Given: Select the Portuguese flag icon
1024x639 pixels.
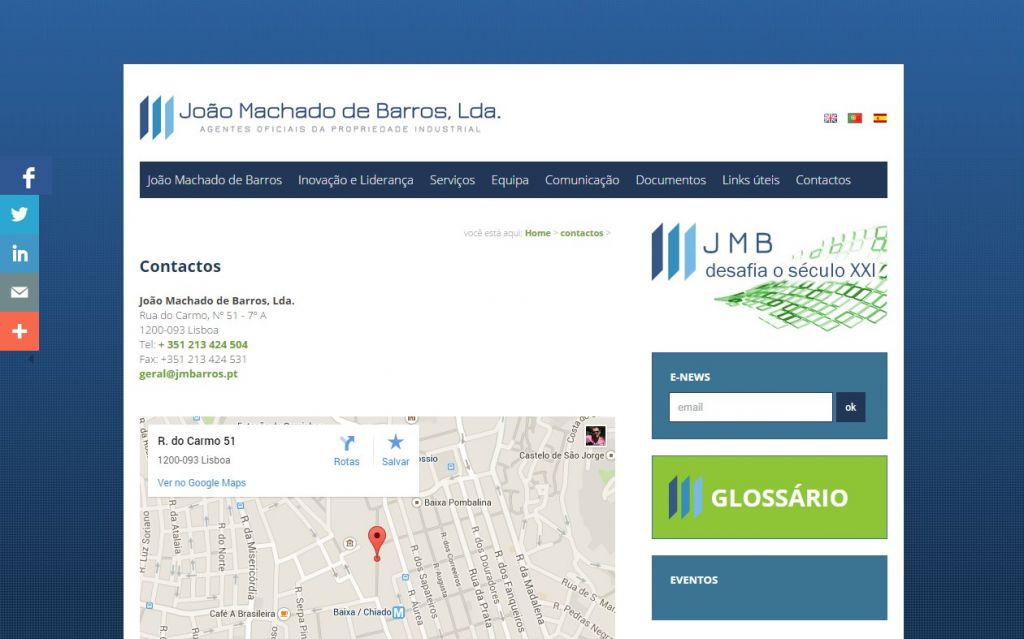Looking at the screenshot, I should [x=854, y=118].
